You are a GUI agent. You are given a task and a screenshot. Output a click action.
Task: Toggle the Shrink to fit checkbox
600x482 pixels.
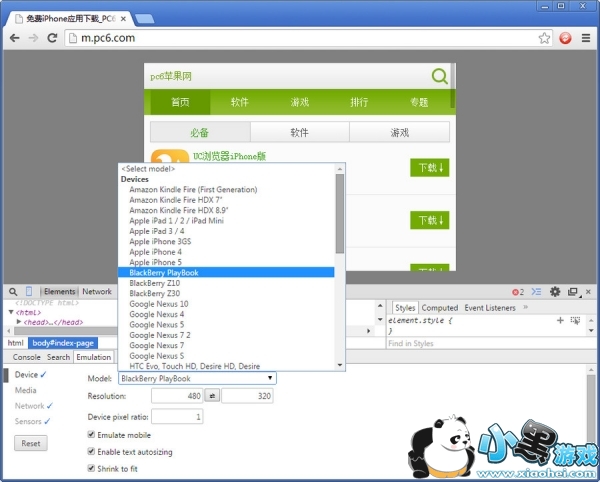(x=91, y=468)
